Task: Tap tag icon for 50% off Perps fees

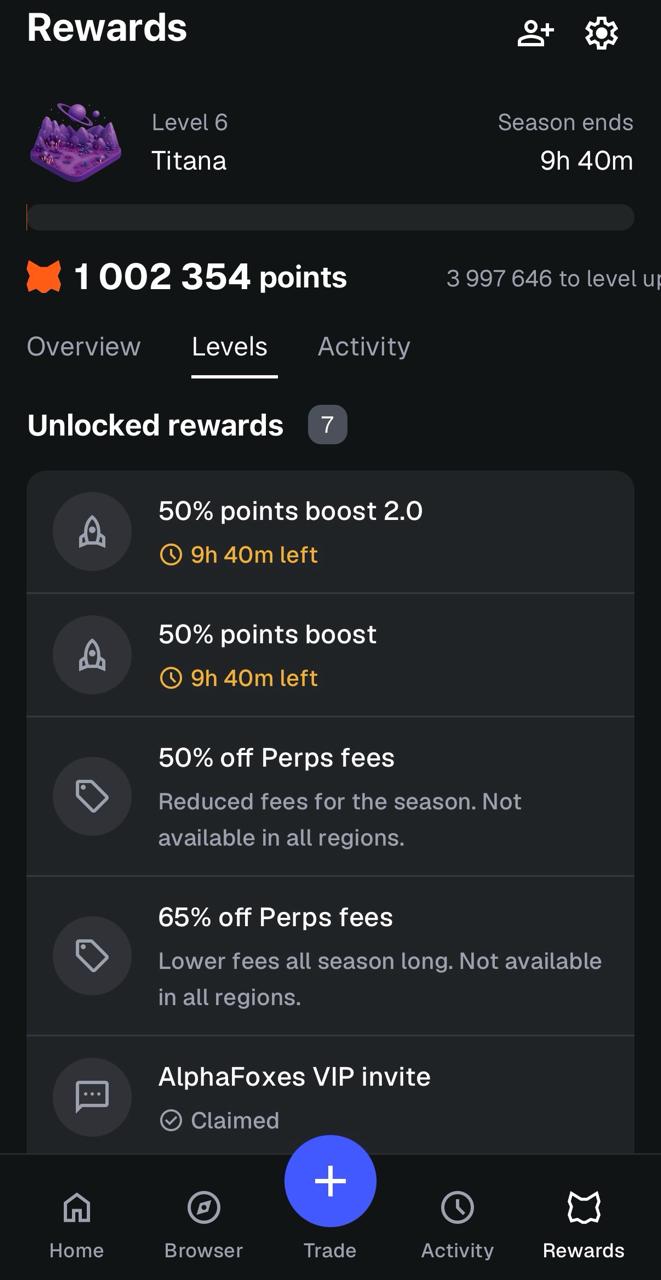Action: pyautogui.click(x=92, y=796)
